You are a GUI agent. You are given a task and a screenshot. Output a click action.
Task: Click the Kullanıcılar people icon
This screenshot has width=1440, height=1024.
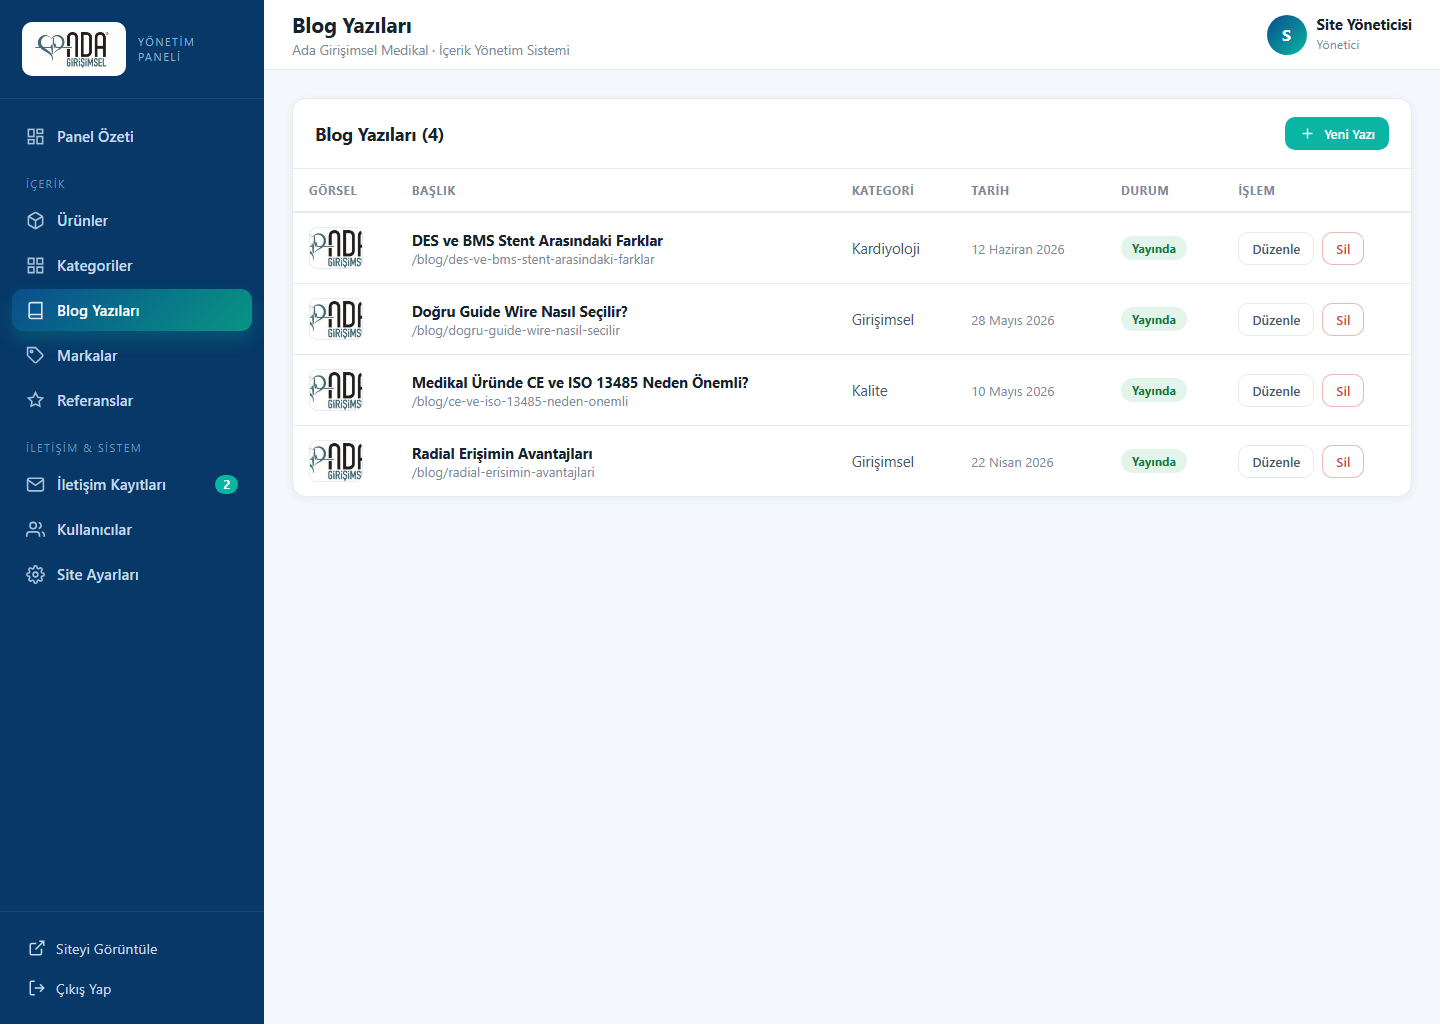click(36, 529)
